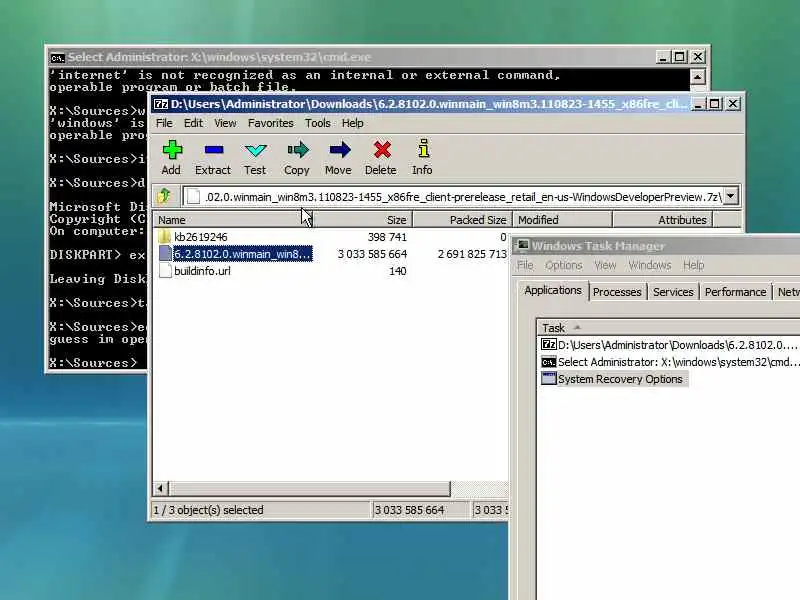The height and width of the screenshot is (600, 800).
Task: Maximize the cmd.exe window
Action: tap(680, 57)
